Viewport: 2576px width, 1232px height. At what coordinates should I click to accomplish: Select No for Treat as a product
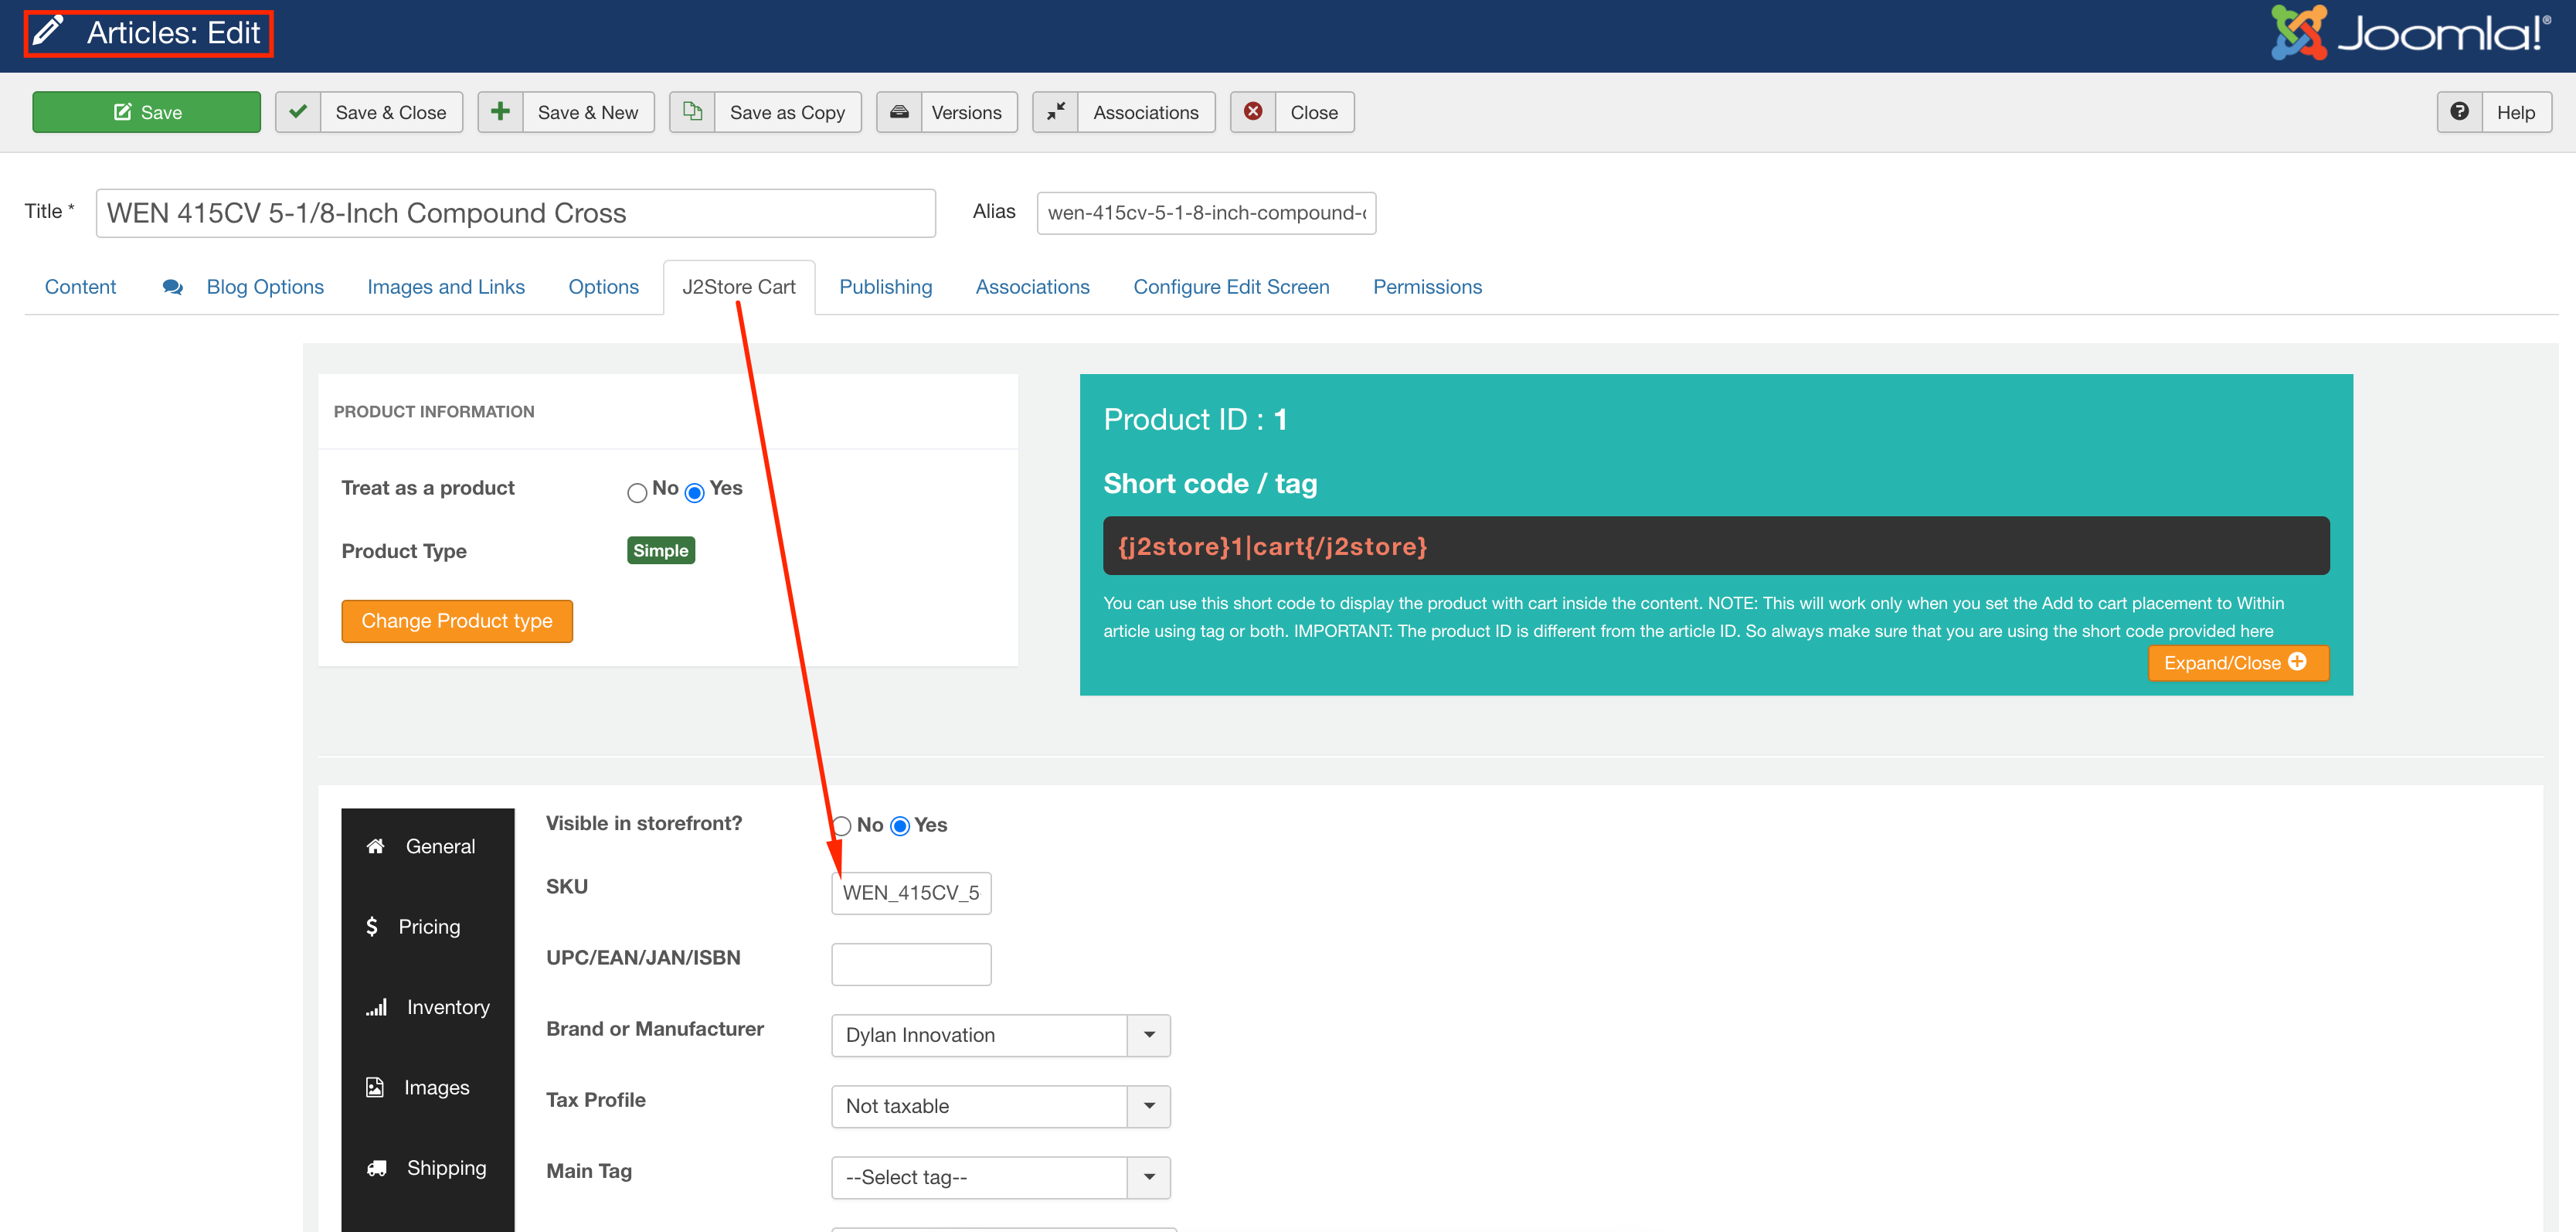637,492
